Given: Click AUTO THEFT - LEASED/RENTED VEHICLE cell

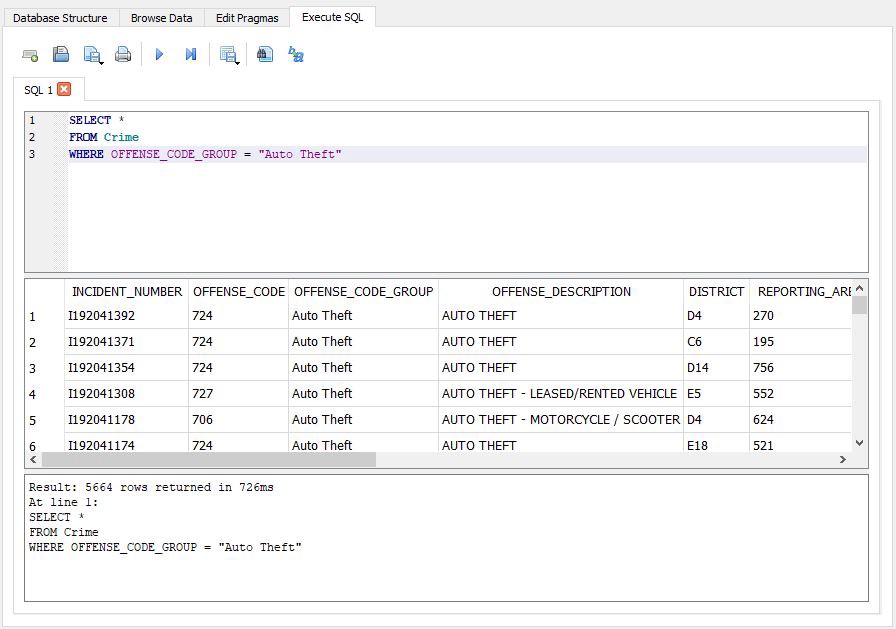Looking at the screenshot, I should pyautogui.click(x=561, y=394).
